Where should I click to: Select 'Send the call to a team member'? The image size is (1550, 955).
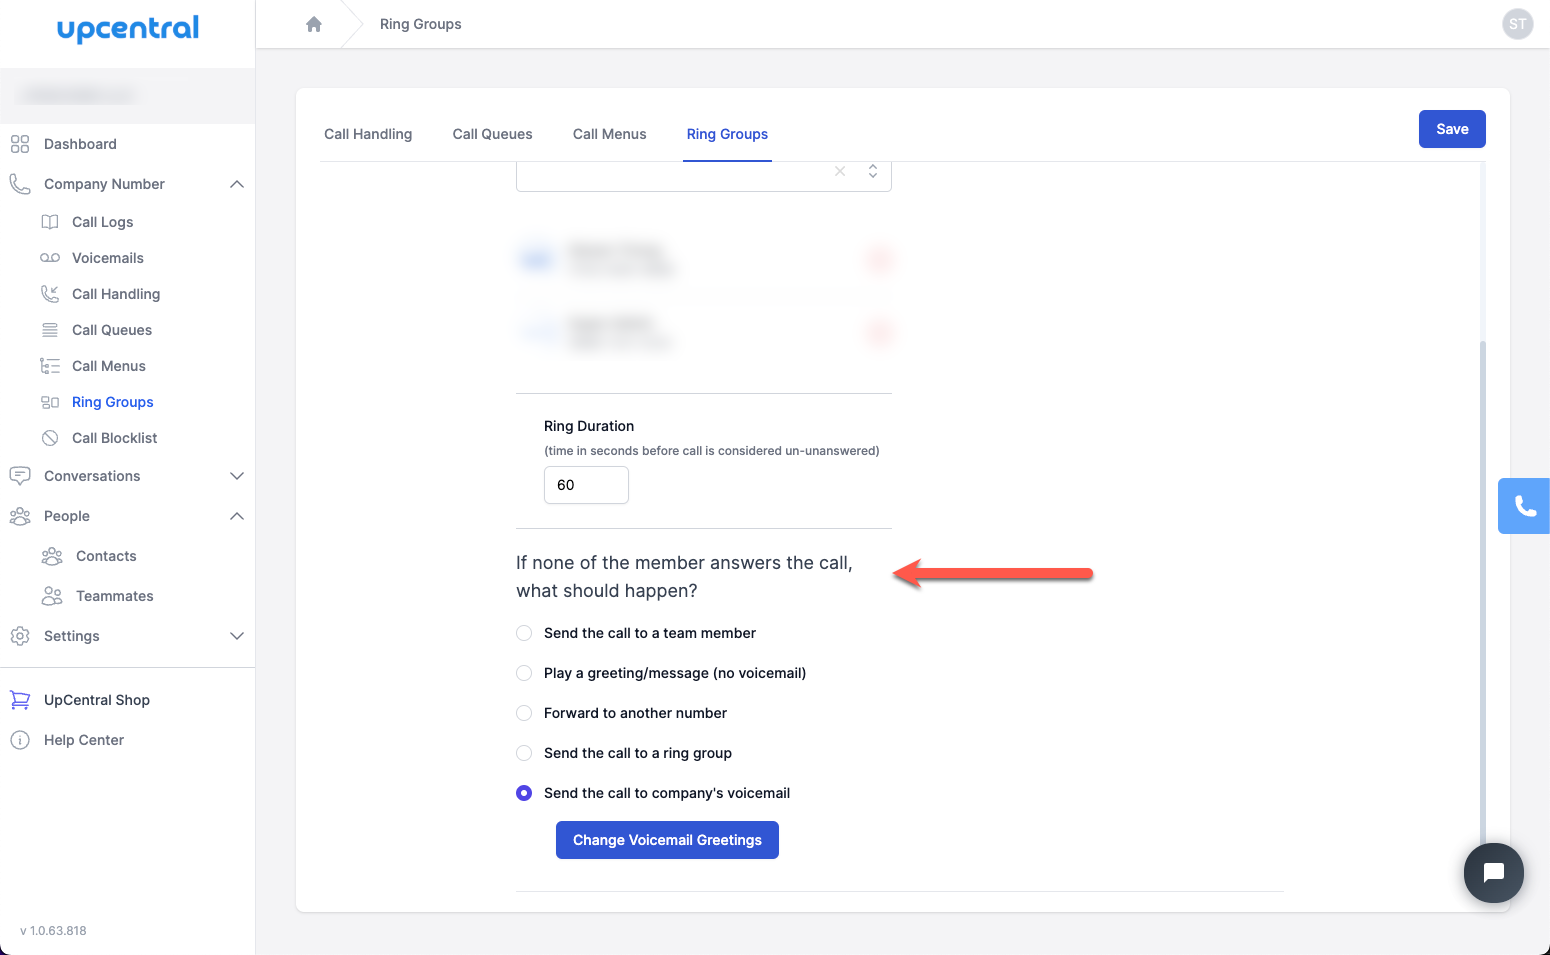pyautogui.click(x=524, y=633)
